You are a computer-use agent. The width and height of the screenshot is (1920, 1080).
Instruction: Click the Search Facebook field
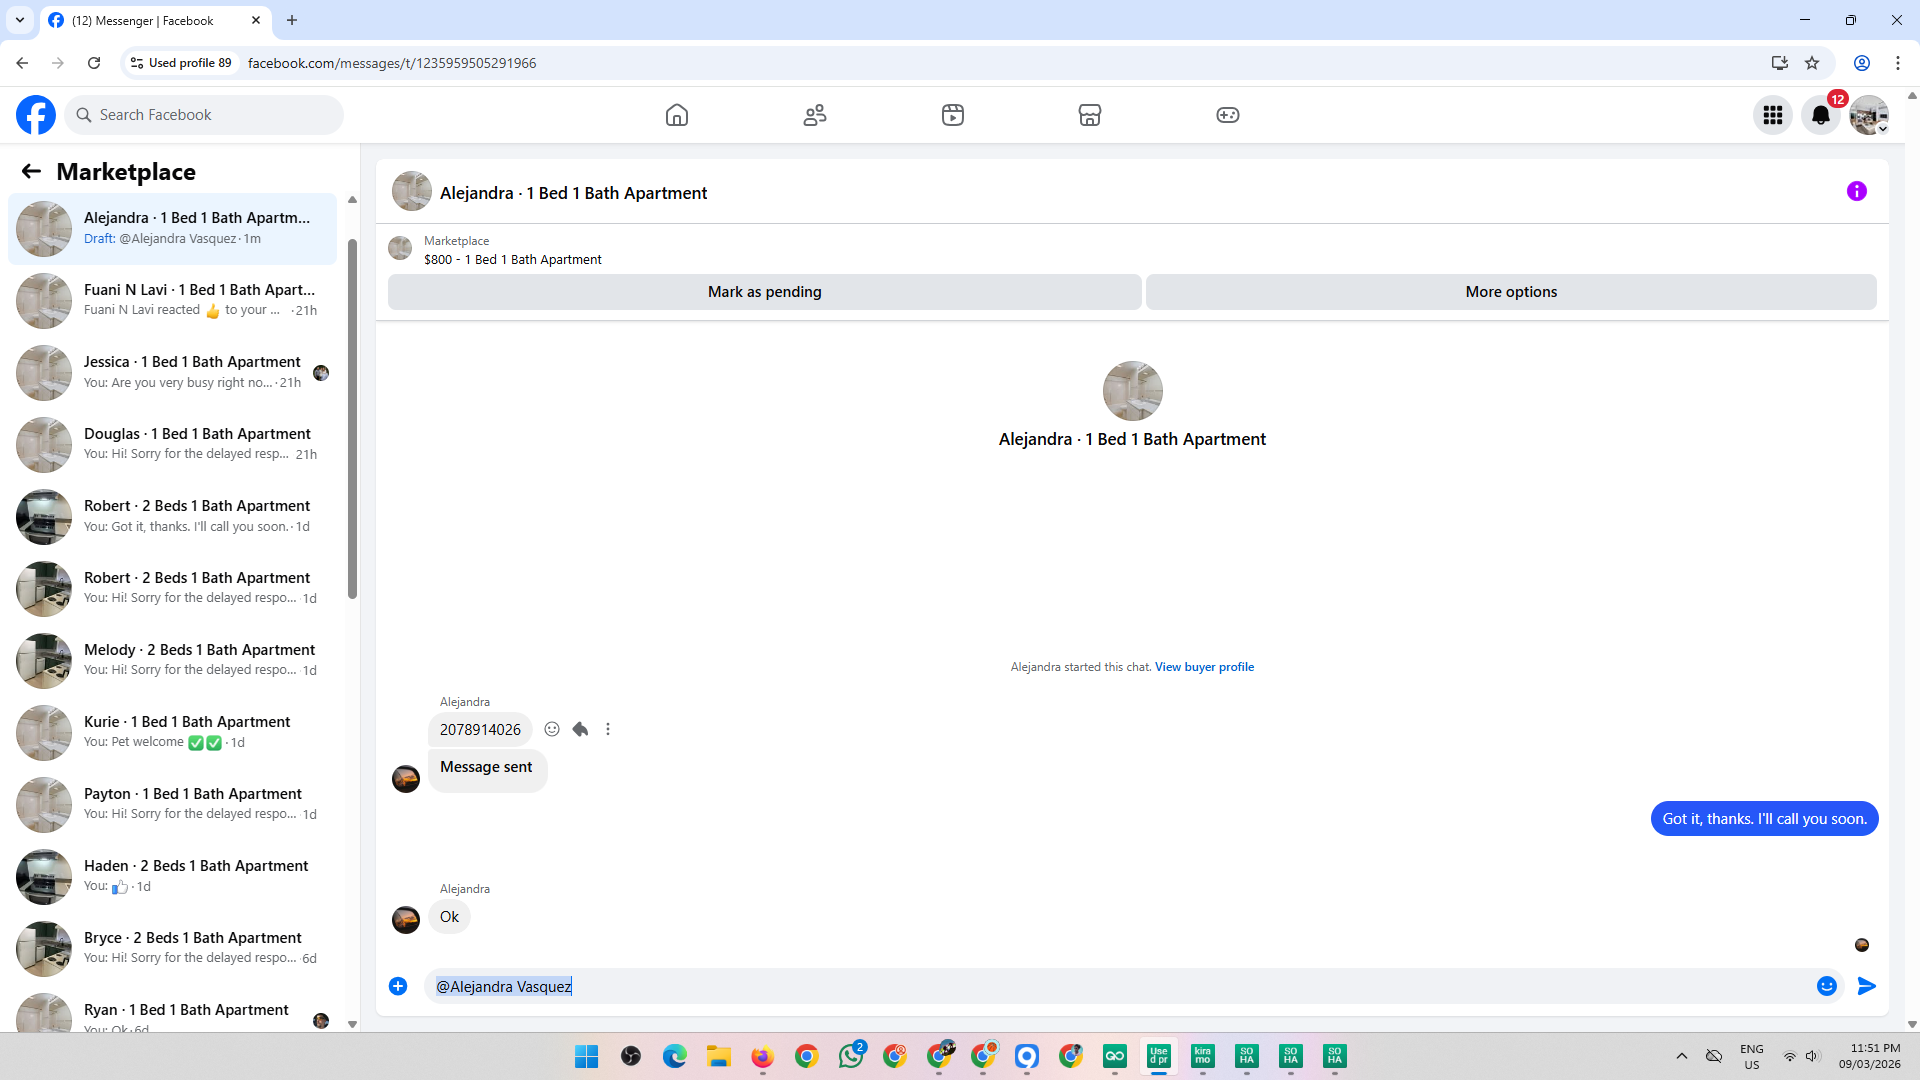(205, 115)
